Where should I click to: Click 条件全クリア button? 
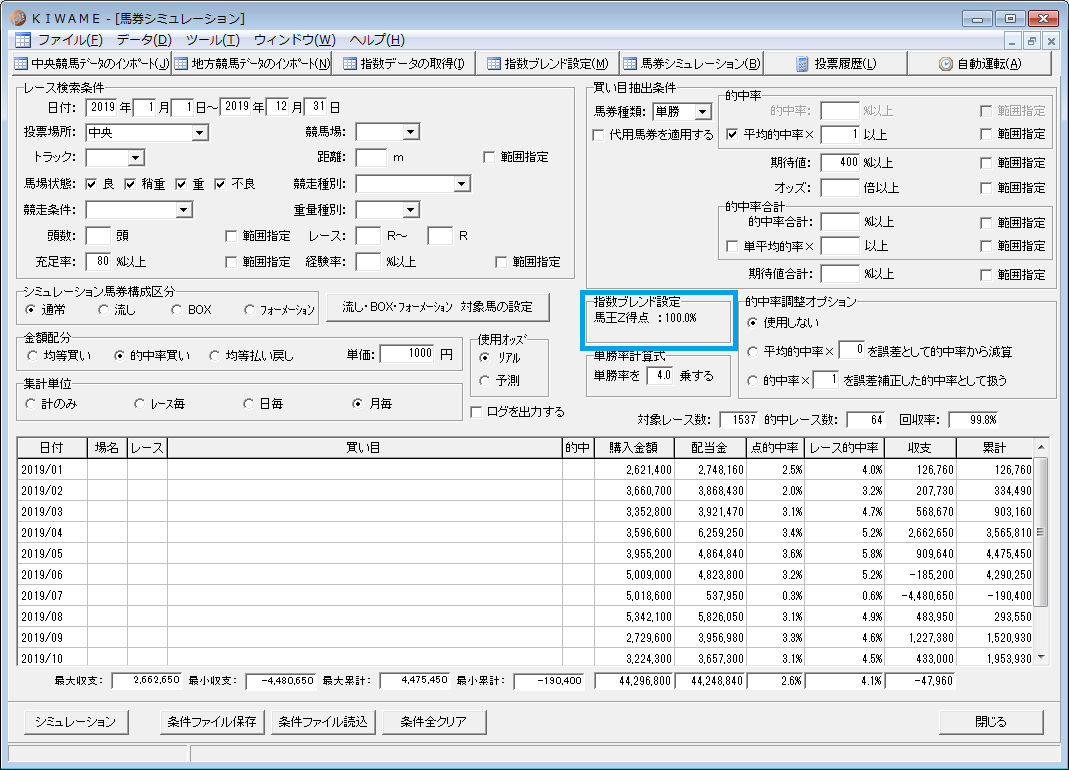(x=434, y=722)
